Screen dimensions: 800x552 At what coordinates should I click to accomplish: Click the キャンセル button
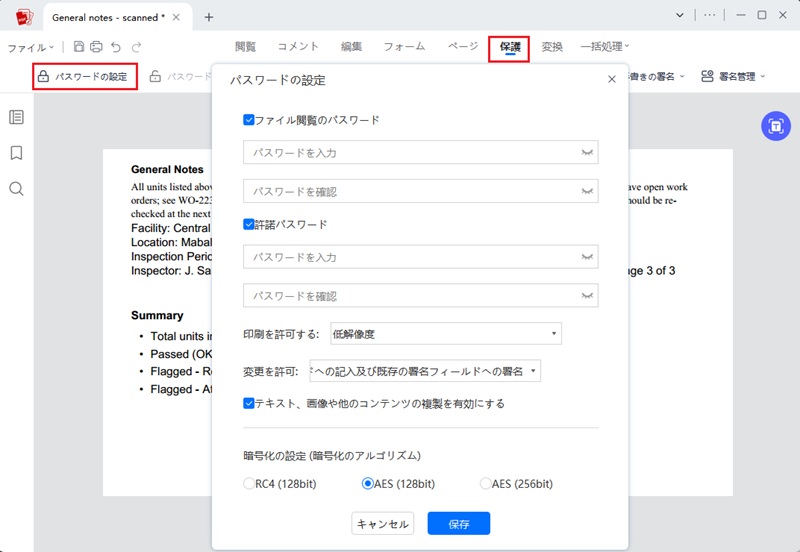(x=383, y=523)
